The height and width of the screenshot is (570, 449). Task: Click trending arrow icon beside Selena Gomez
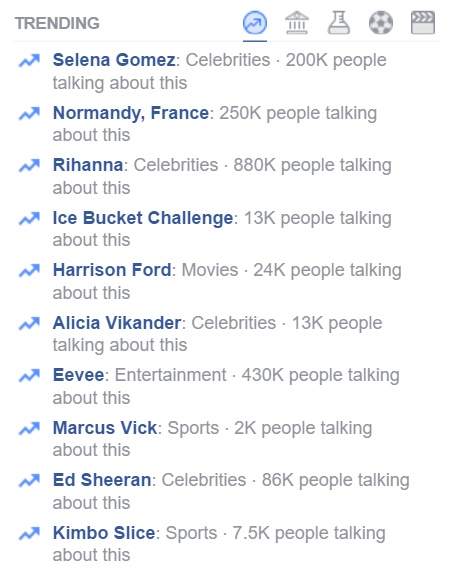[29, 61]
